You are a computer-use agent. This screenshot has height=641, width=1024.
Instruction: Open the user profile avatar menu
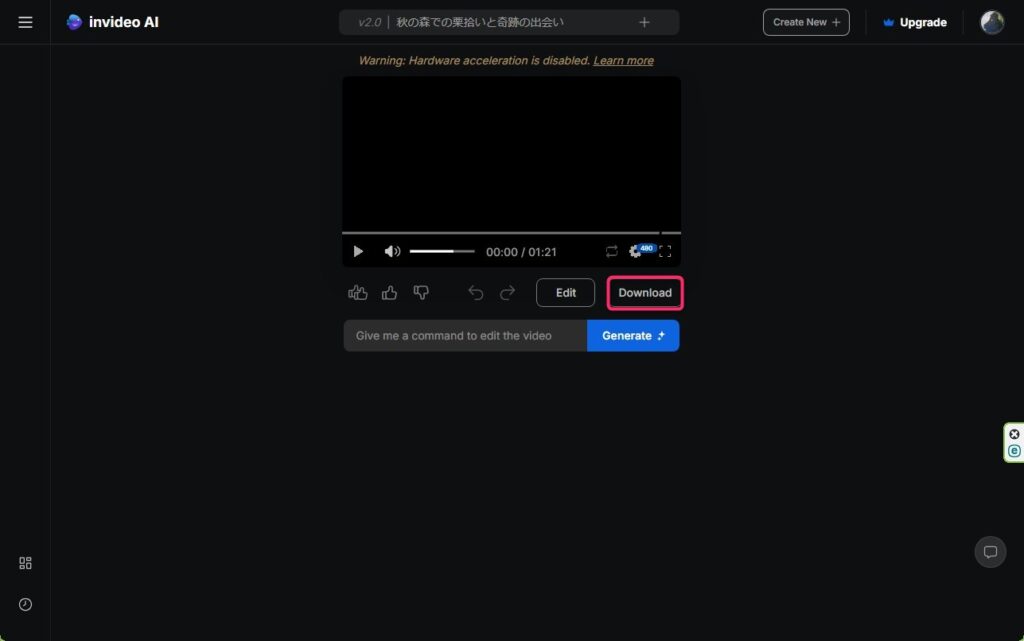[992, 22]
